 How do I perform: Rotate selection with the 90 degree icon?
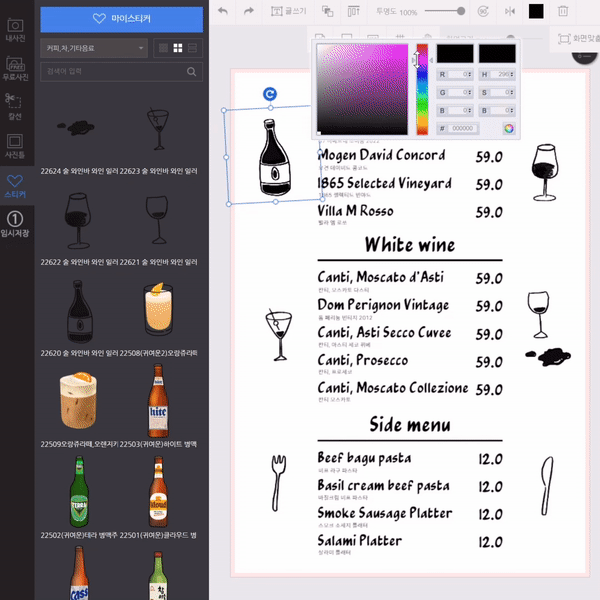point(483,11)
